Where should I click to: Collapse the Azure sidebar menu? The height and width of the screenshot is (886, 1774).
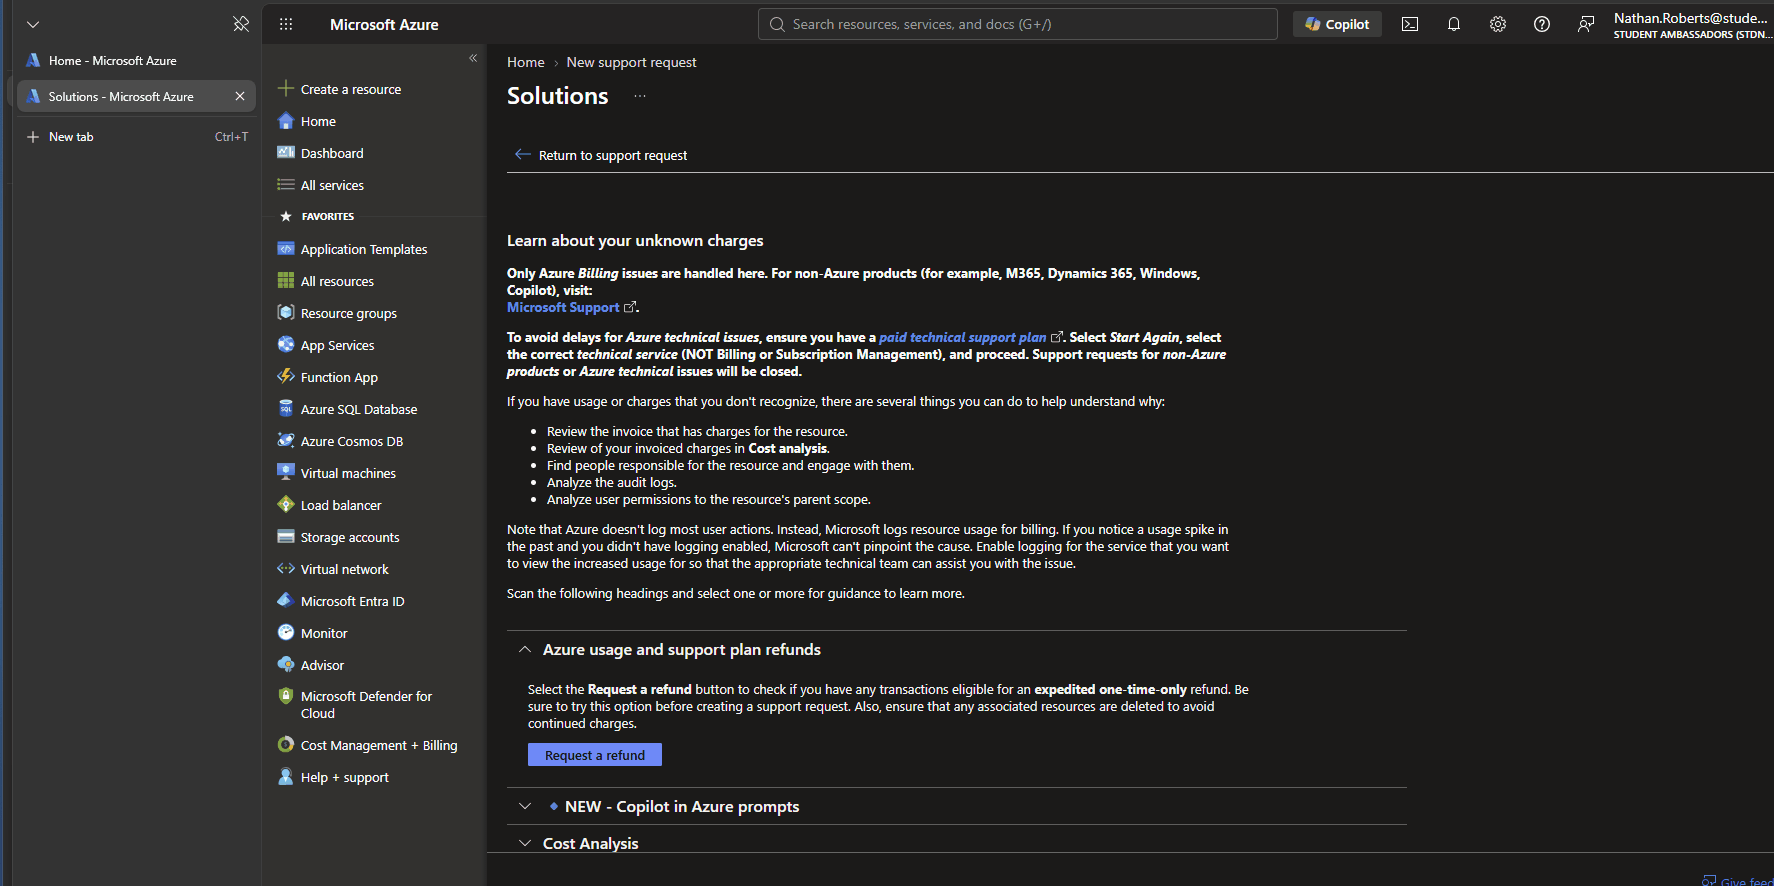(473, 58)
